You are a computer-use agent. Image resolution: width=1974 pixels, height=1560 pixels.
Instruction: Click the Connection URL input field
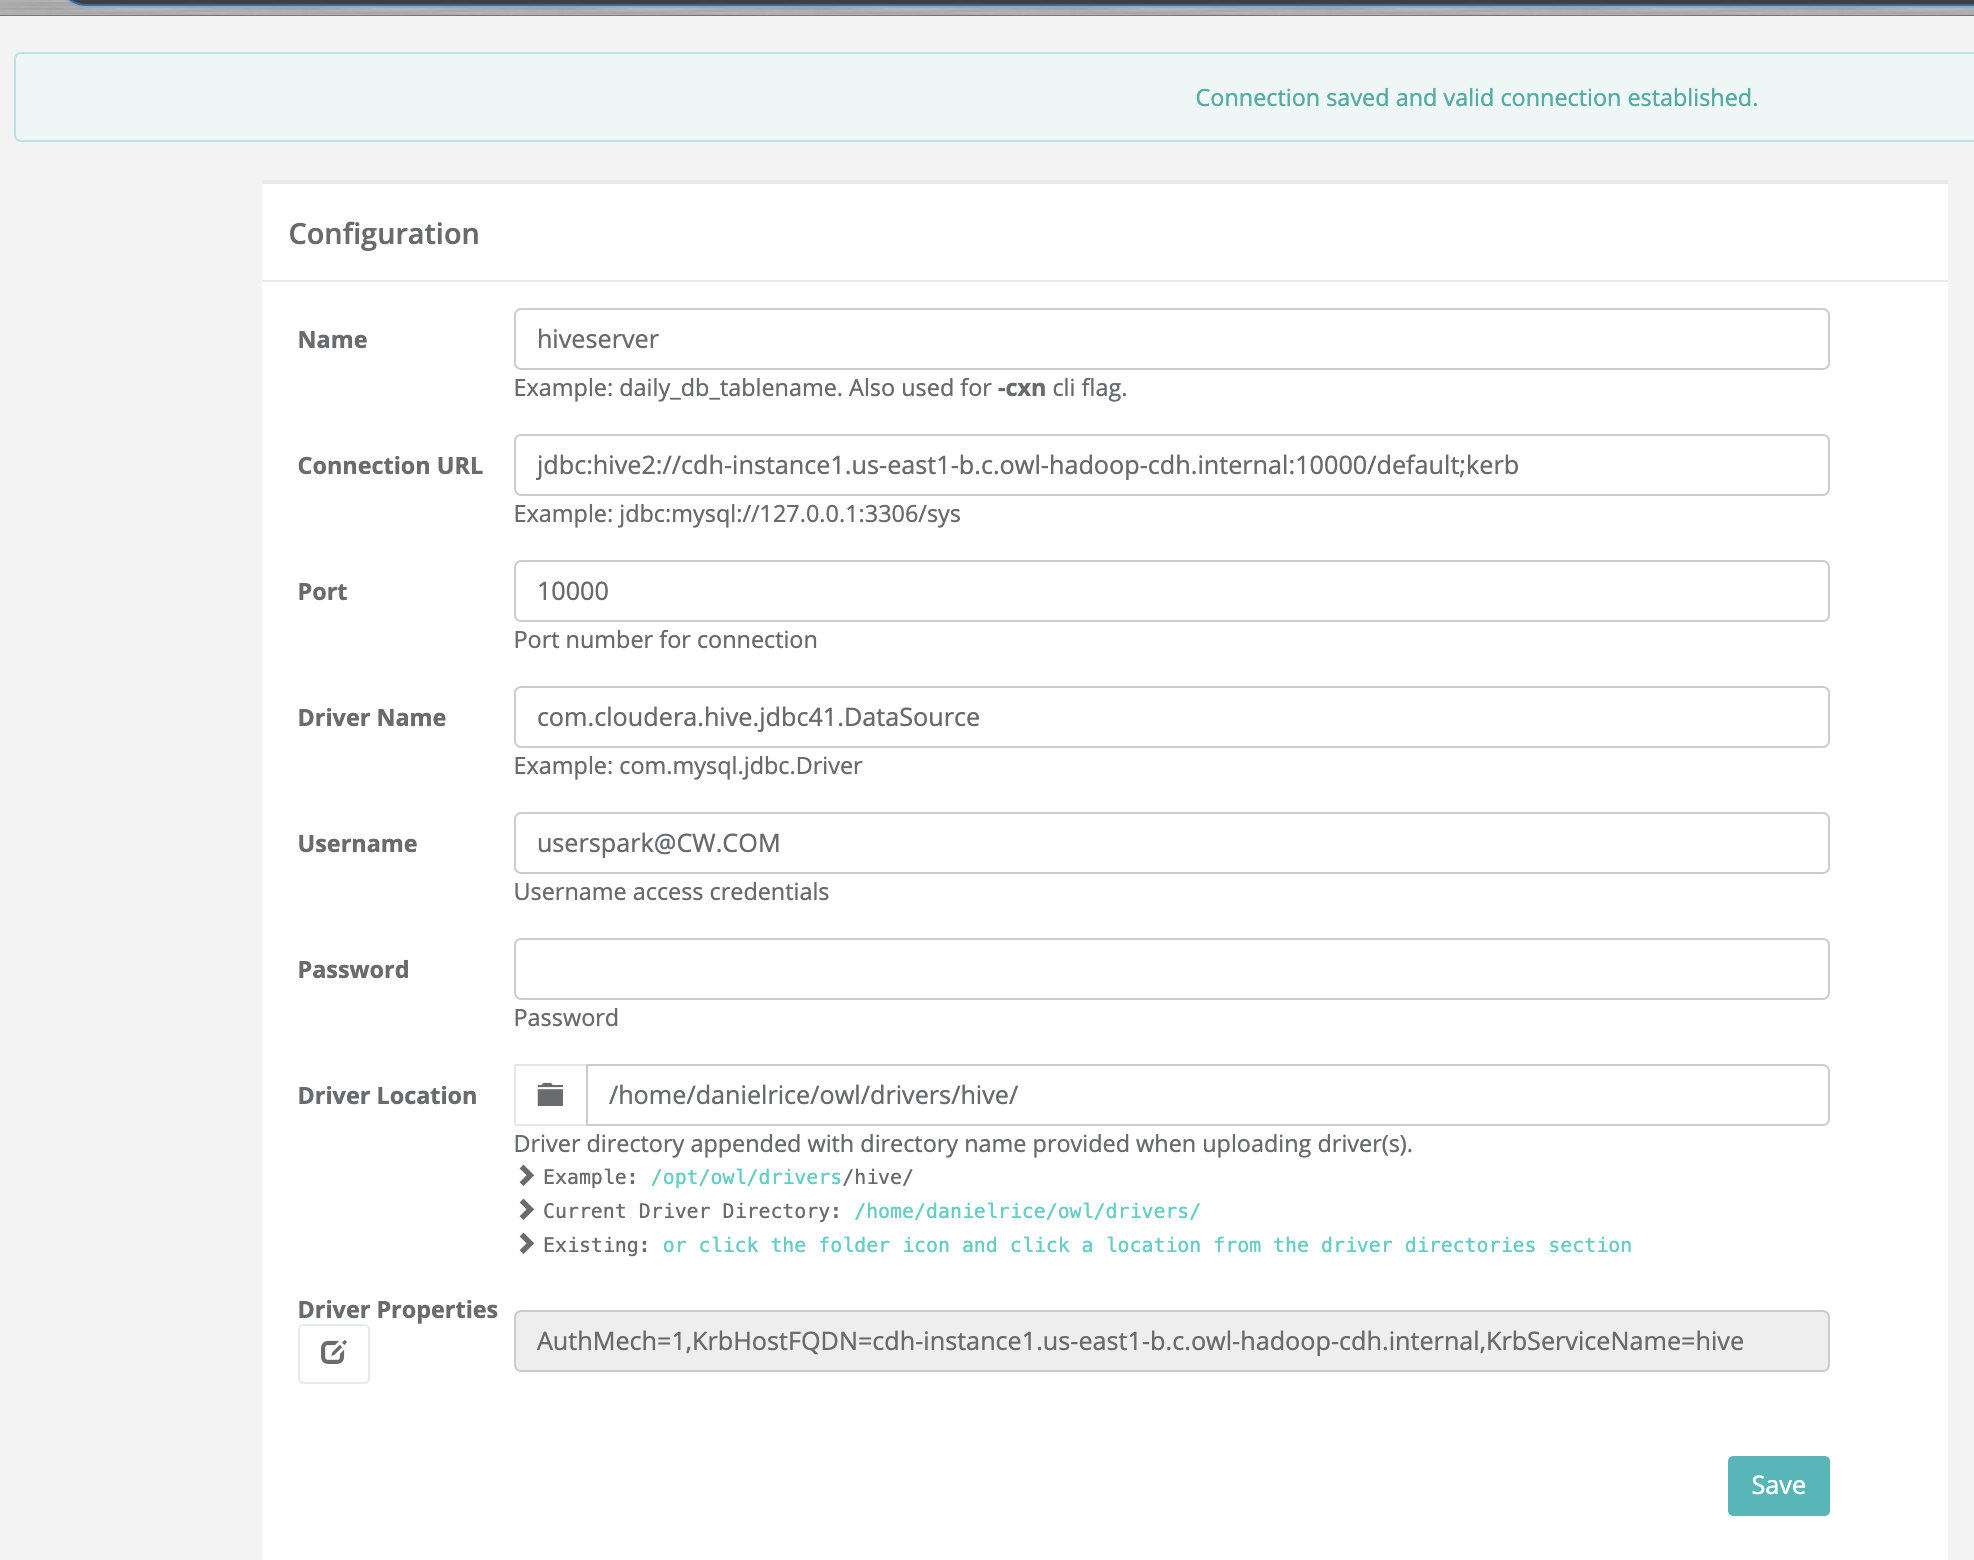point(1168,464)
